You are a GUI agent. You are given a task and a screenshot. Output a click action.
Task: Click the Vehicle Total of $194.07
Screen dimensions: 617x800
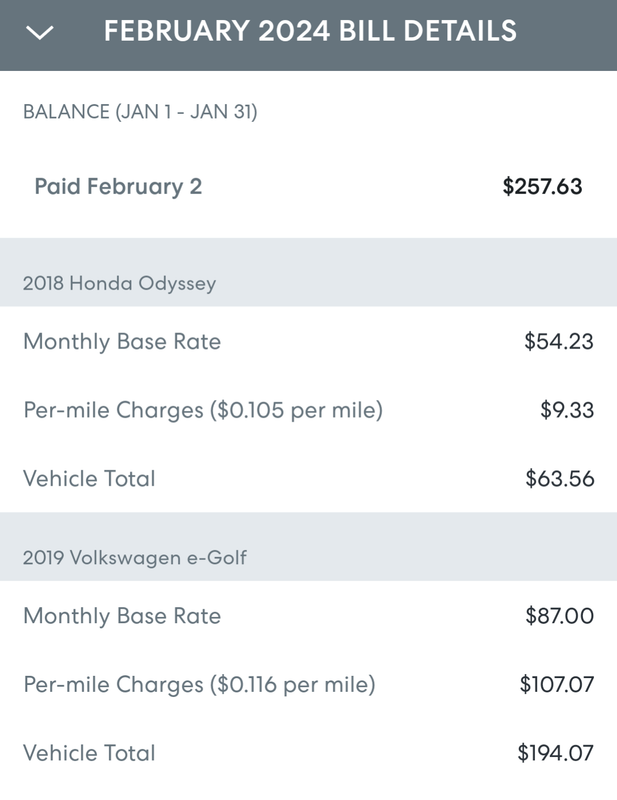pyautogui.click(x=556, y=753)
